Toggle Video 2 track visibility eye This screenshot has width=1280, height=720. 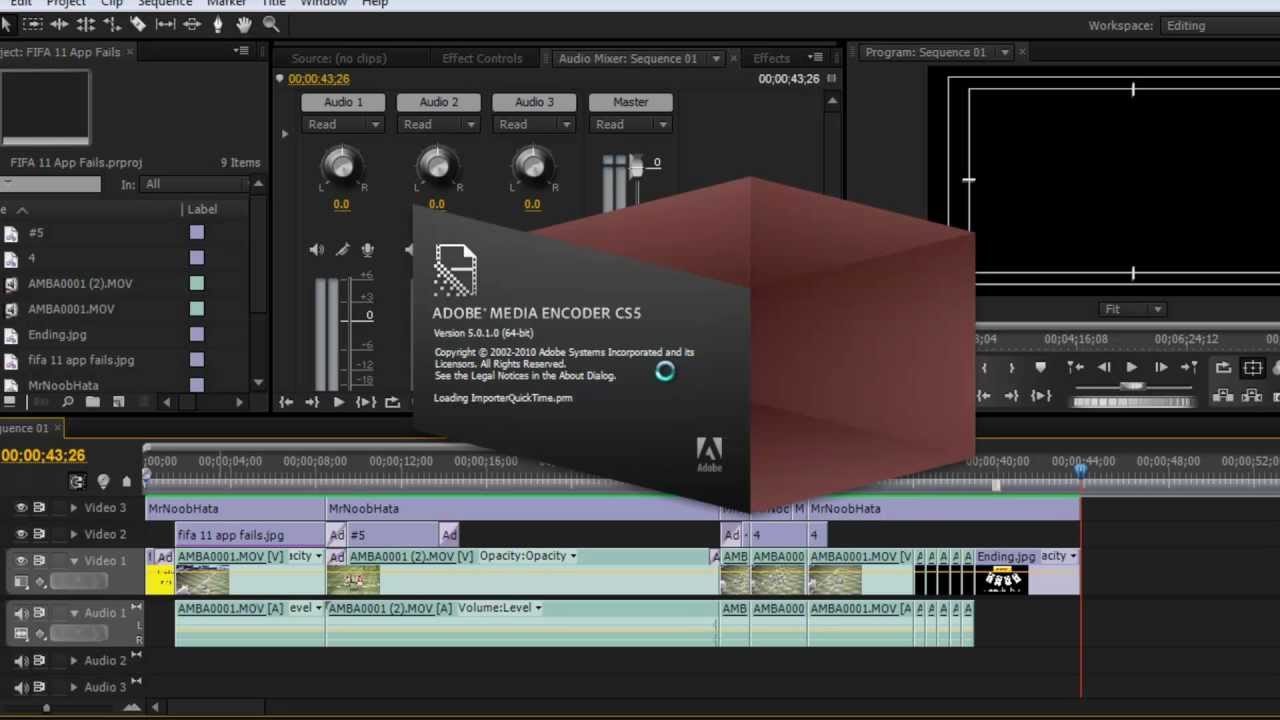tap(21, 534)
